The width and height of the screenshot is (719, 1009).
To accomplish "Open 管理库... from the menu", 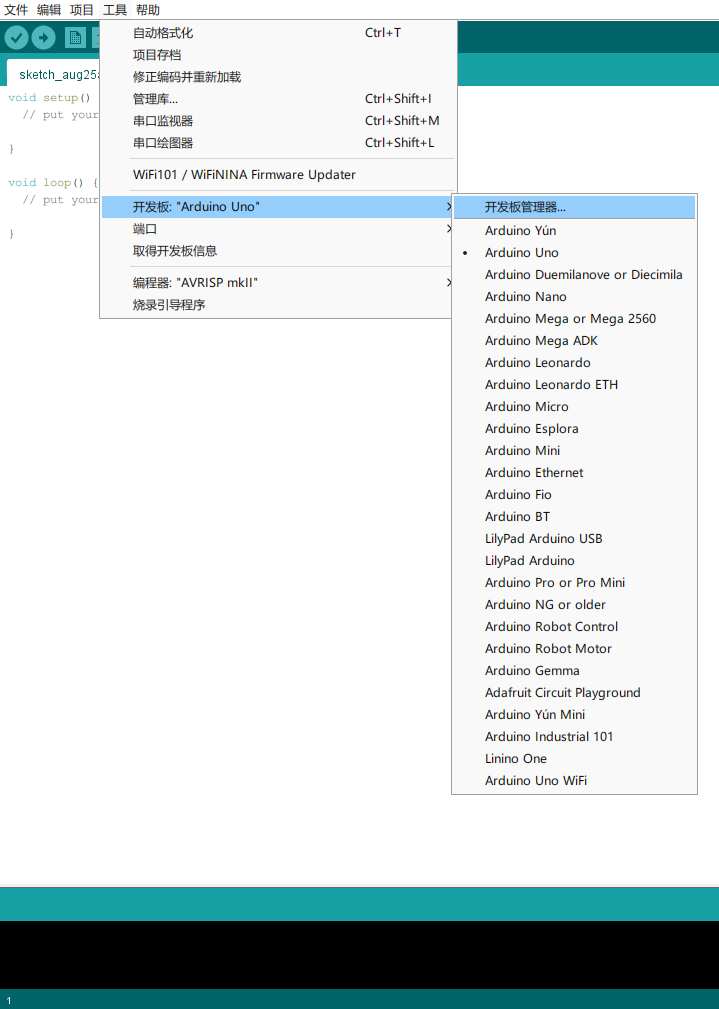I will [x=278, y=98].
